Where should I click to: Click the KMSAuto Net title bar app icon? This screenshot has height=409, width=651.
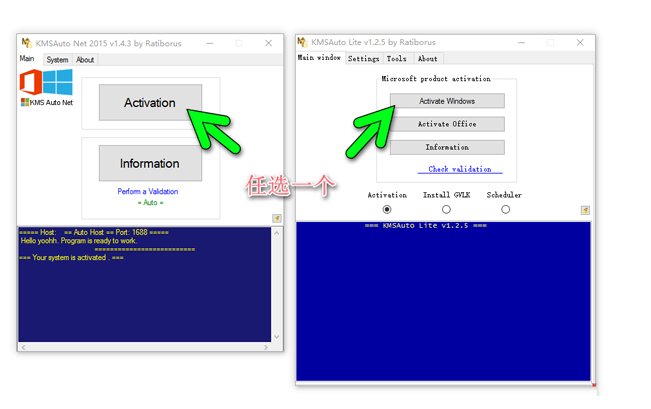[26, 43]
